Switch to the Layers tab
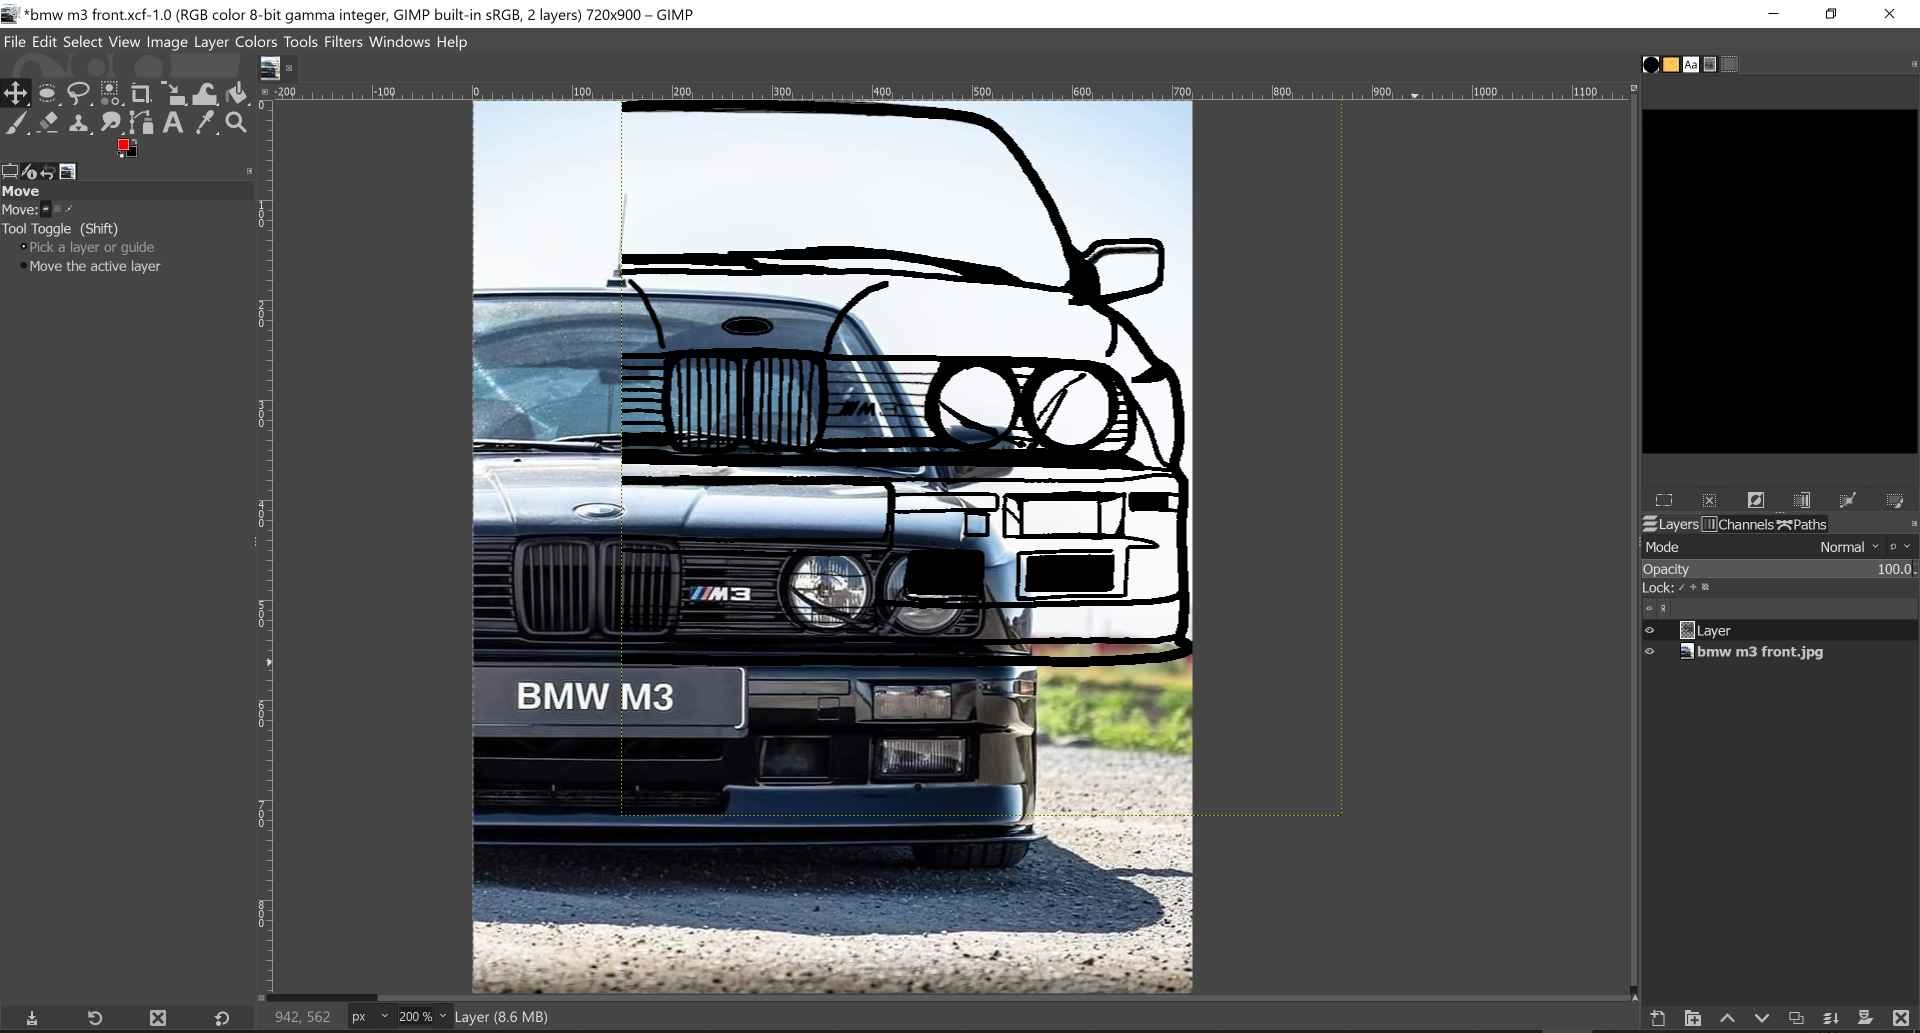 point(1671,524)
